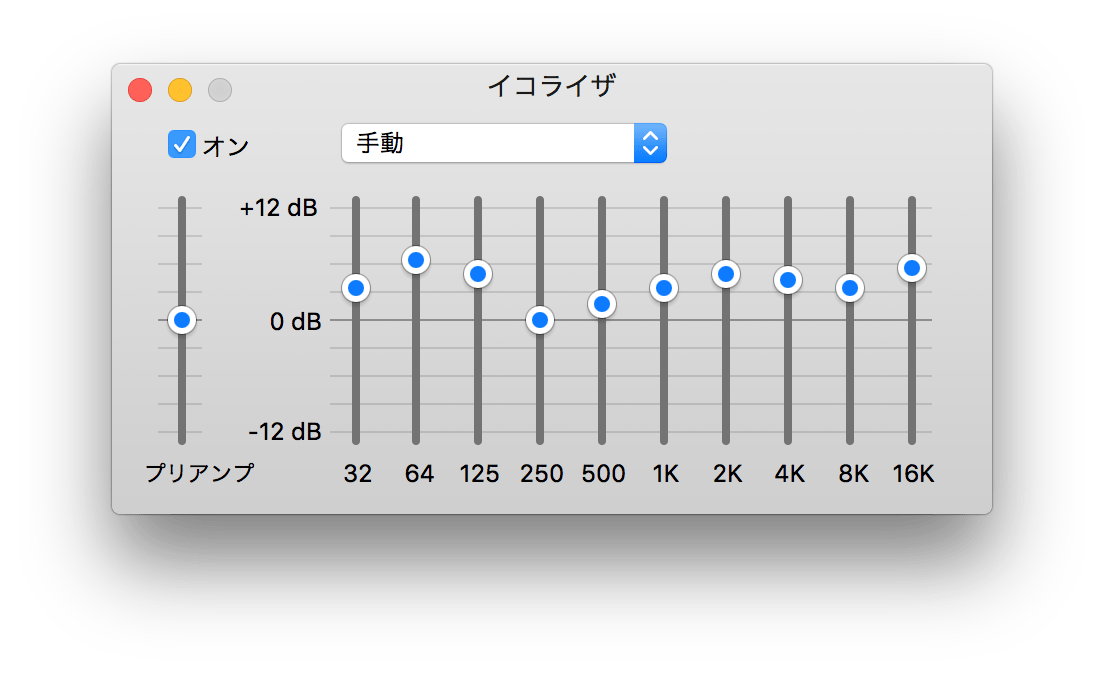Click the blue stepper arrows of preset menu
Image resolution: width=1104 pixels, height=674 pixels.
point(651,143)
